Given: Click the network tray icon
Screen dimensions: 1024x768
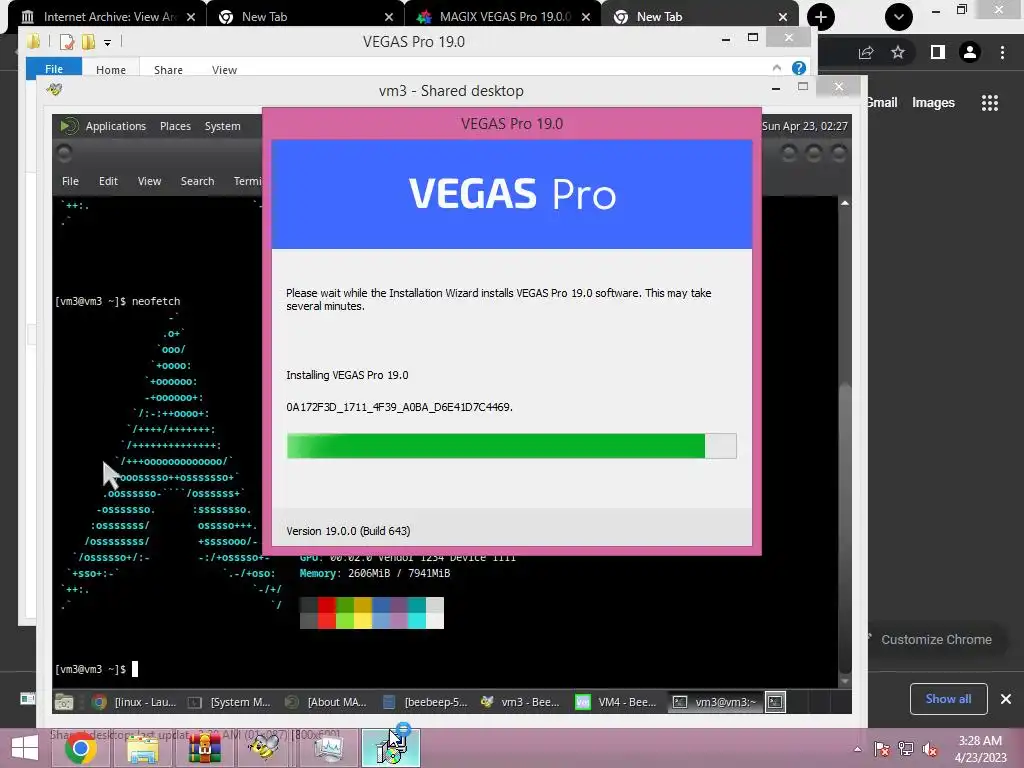Looking at the screenshot, I should click(x=906, y=749).
